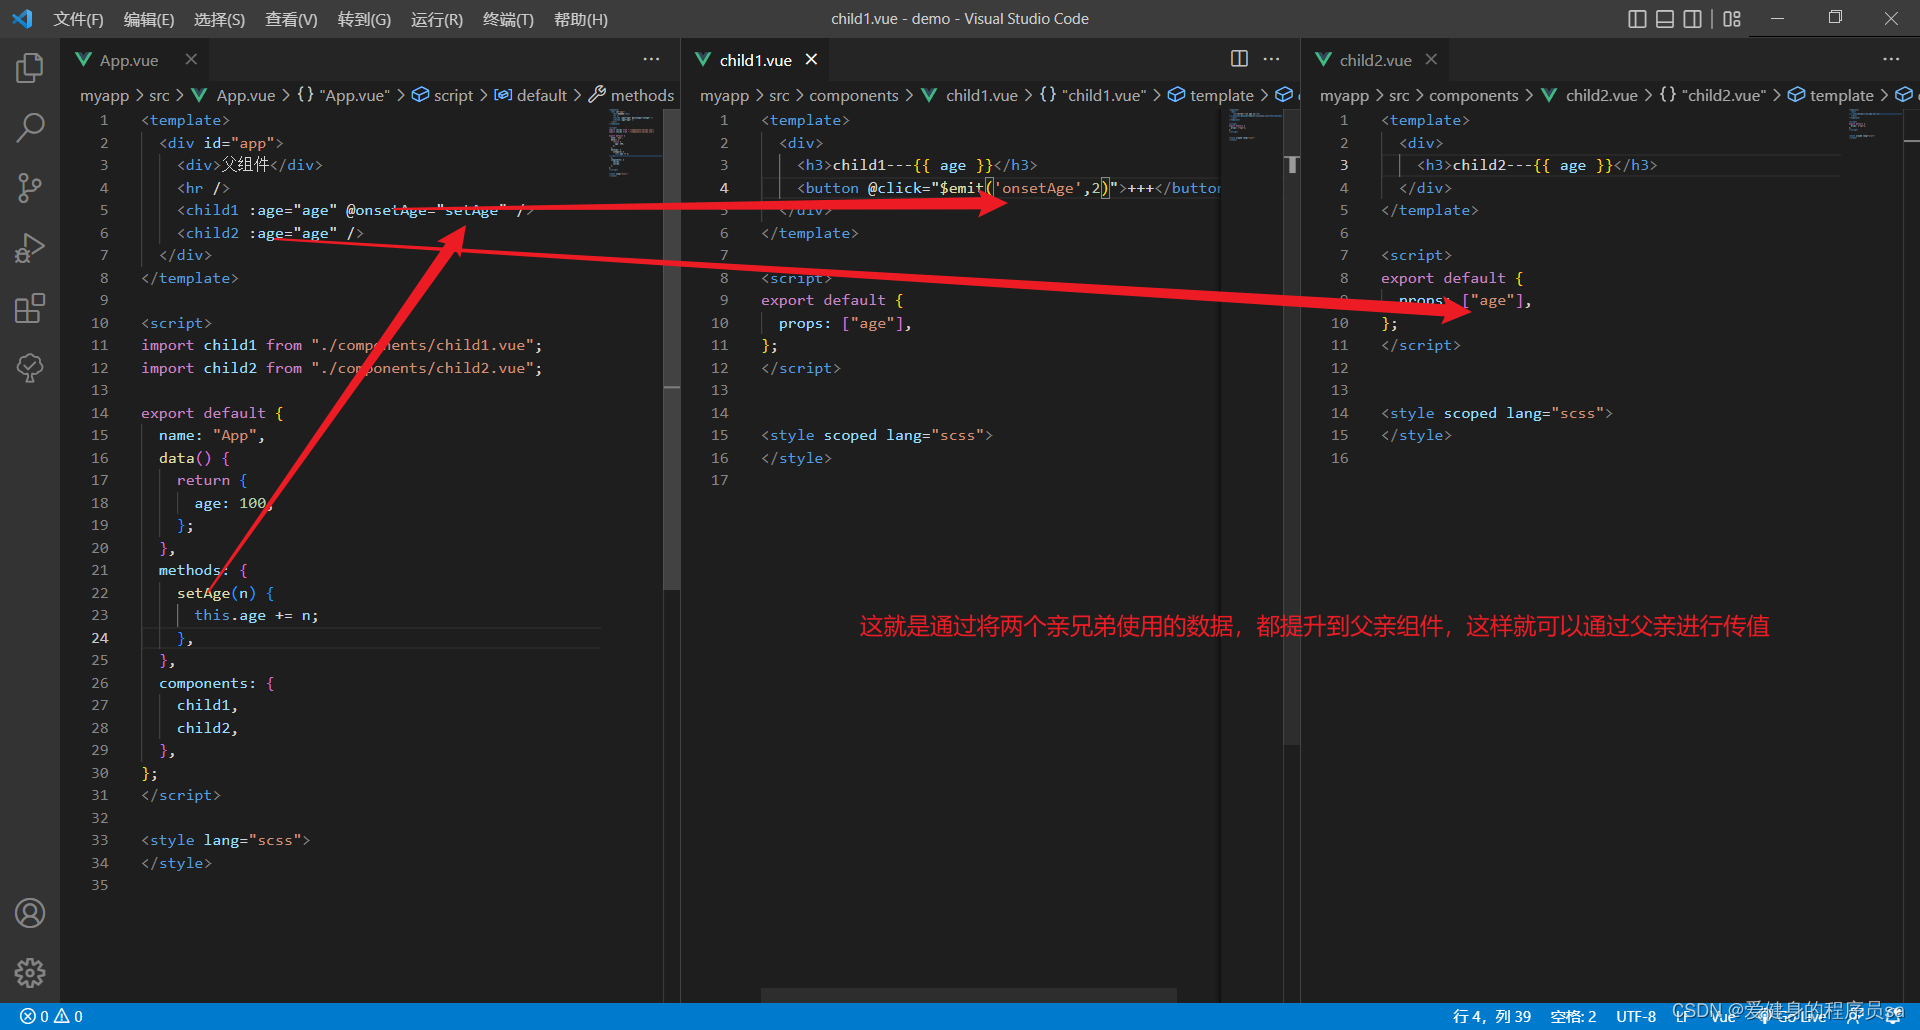Switch to the child2.vue tab
The width and height of the screenshot is (1920, 1030).
coord(1375,60)
